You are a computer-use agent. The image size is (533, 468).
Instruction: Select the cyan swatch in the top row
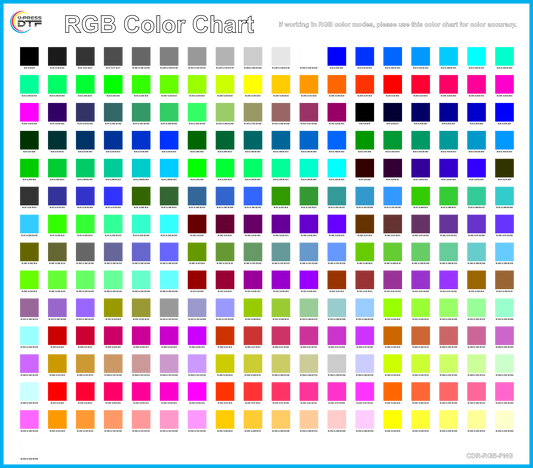[x=476, y=56]
